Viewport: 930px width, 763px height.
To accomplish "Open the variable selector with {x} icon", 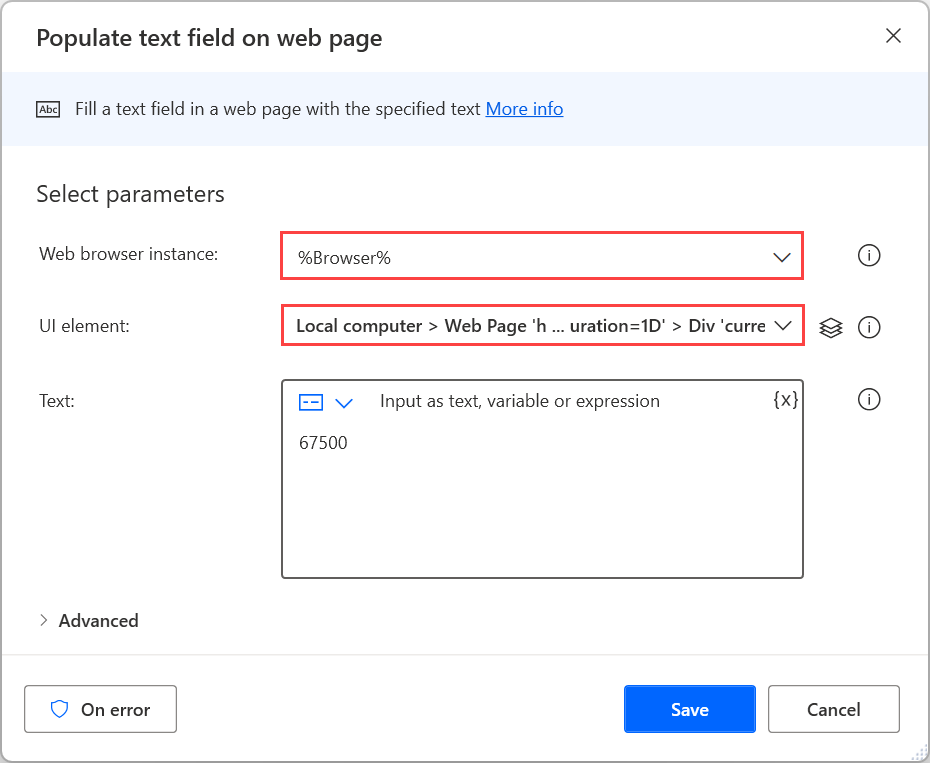I will pyautogui.click(x=786, y=399).
